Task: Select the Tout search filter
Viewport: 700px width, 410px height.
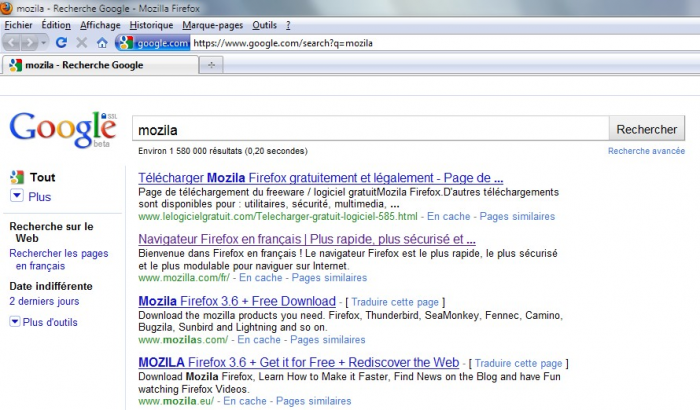Action: point(42,177)
